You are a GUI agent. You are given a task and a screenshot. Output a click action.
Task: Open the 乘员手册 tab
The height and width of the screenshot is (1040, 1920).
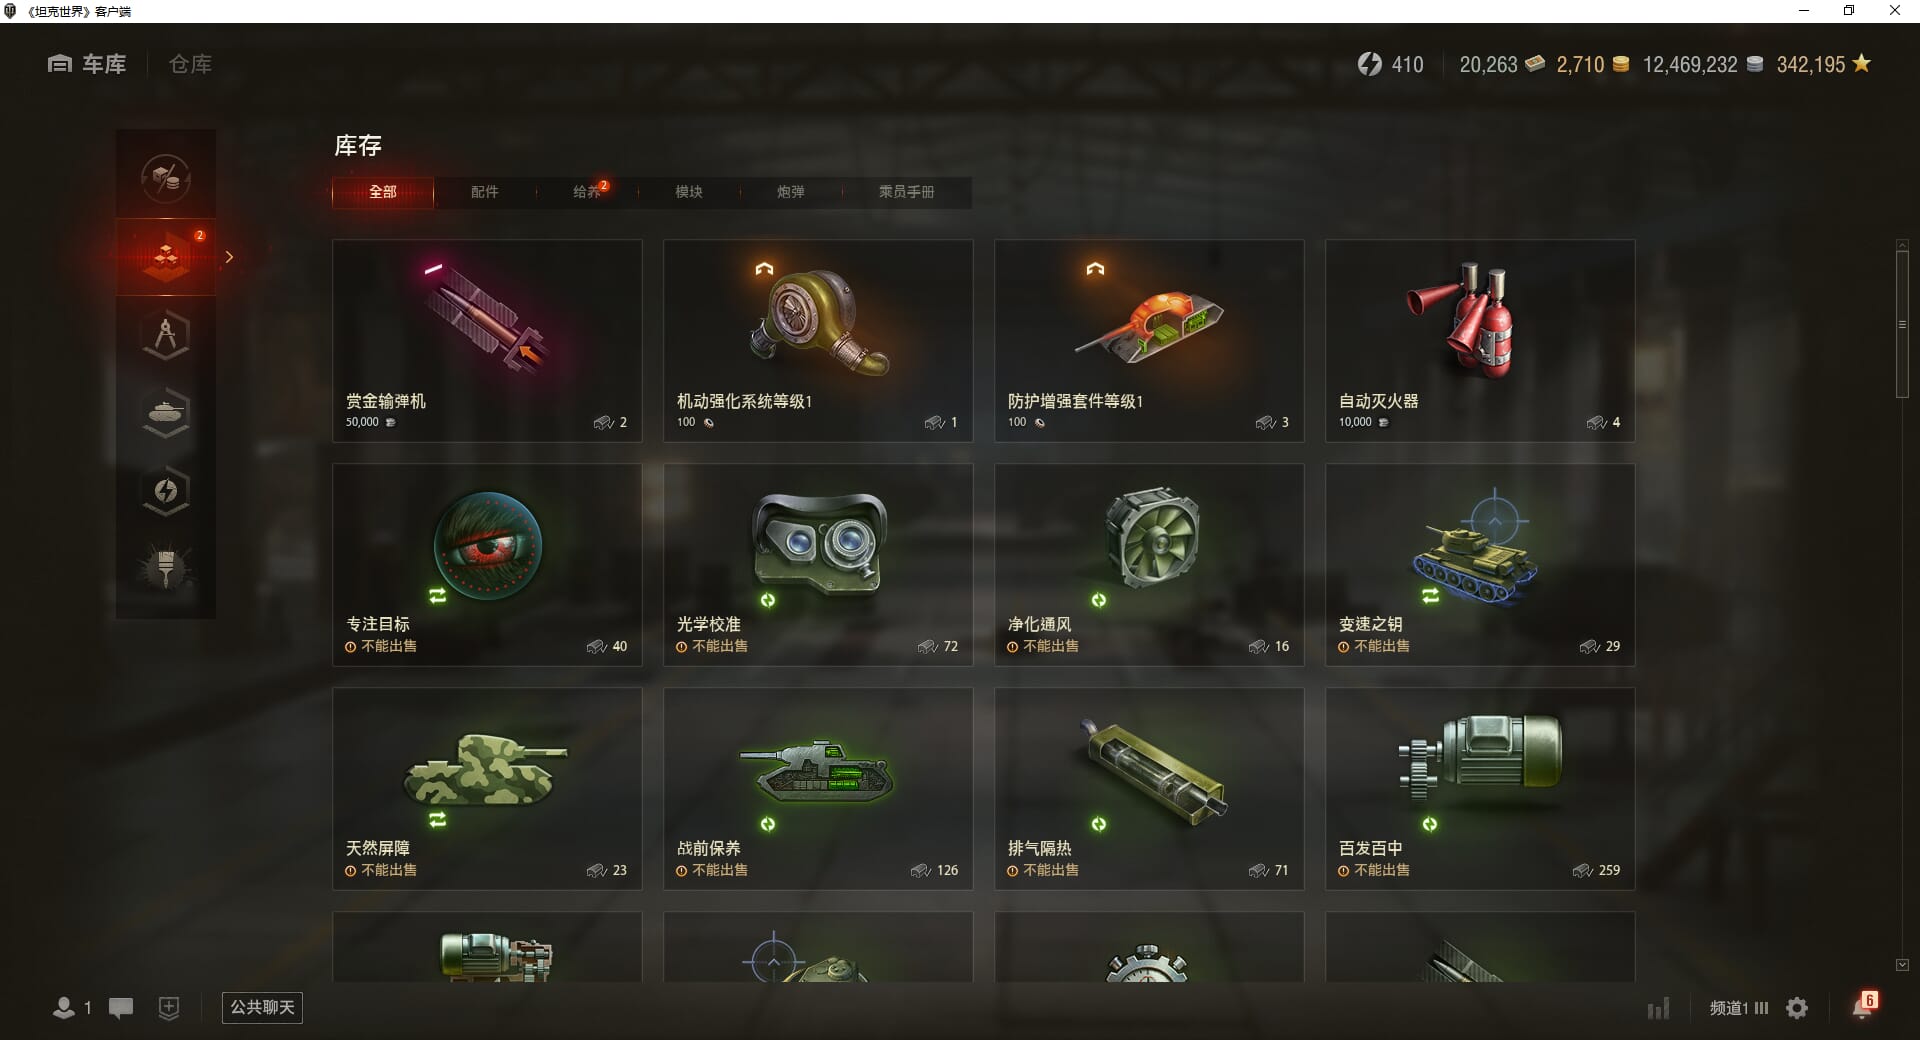coord(906,192)
